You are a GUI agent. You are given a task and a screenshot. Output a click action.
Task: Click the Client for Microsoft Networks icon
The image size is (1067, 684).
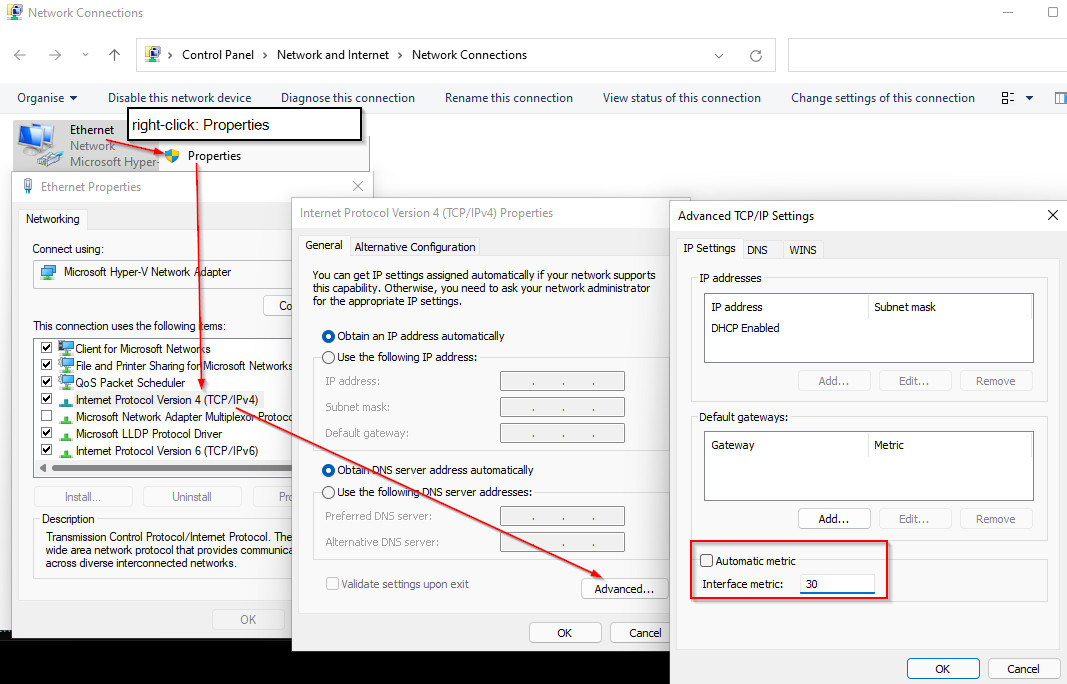(66, 349)
